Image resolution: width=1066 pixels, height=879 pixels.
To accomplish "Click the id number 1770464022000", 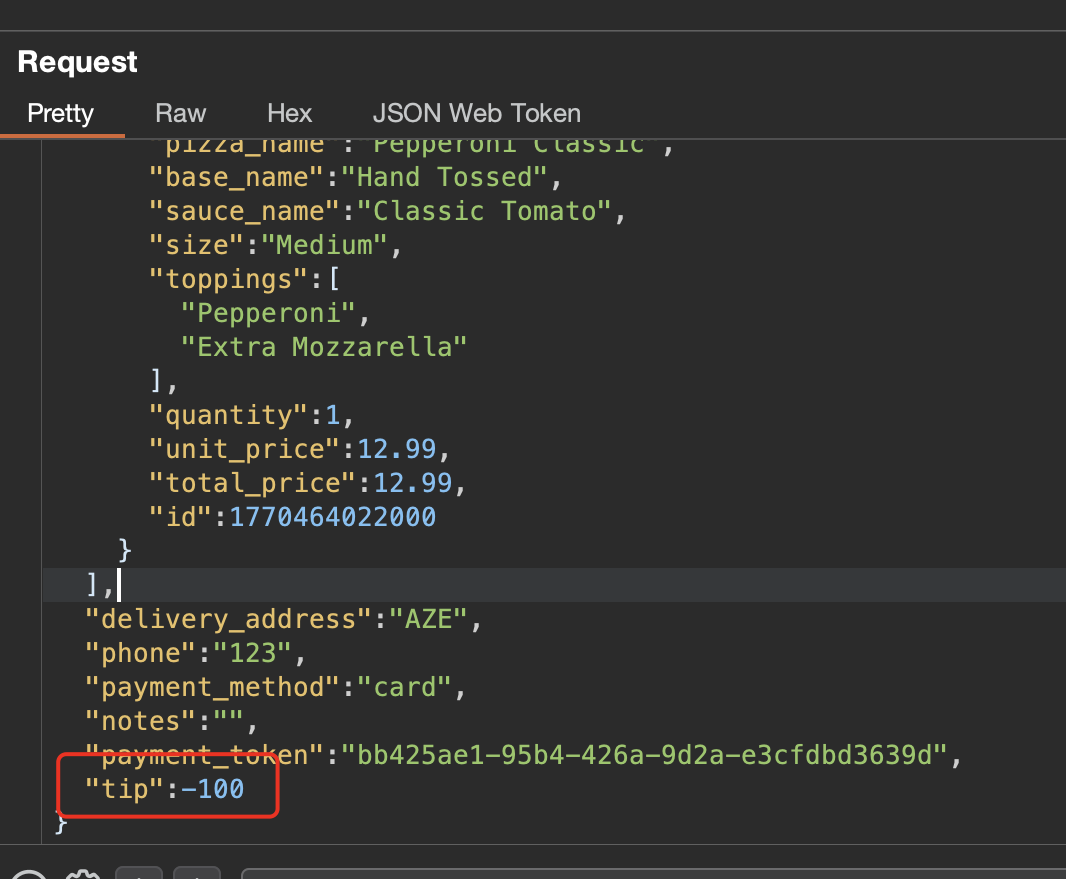I will pos(332,517).
